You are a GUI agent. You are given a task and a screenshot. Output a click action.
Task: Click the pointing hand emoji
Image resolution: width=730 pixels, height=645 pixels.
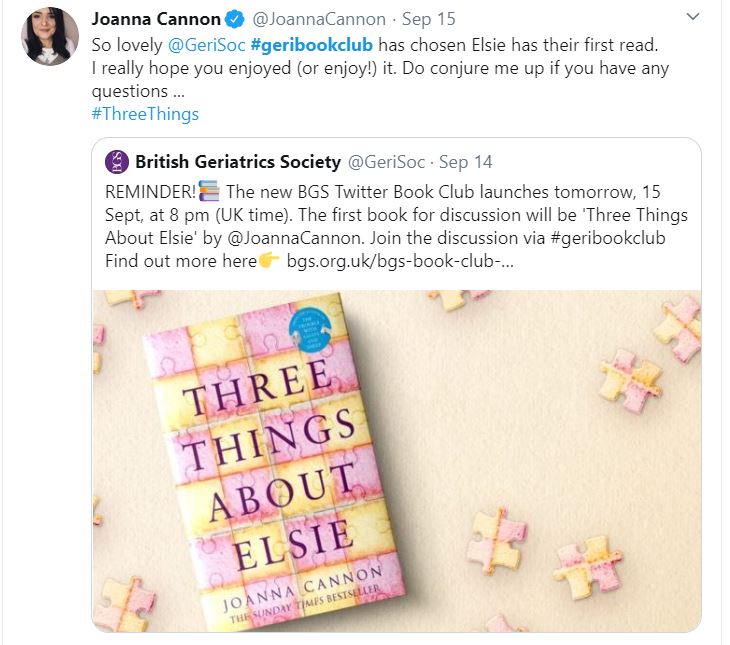click(x=269, y=262)
